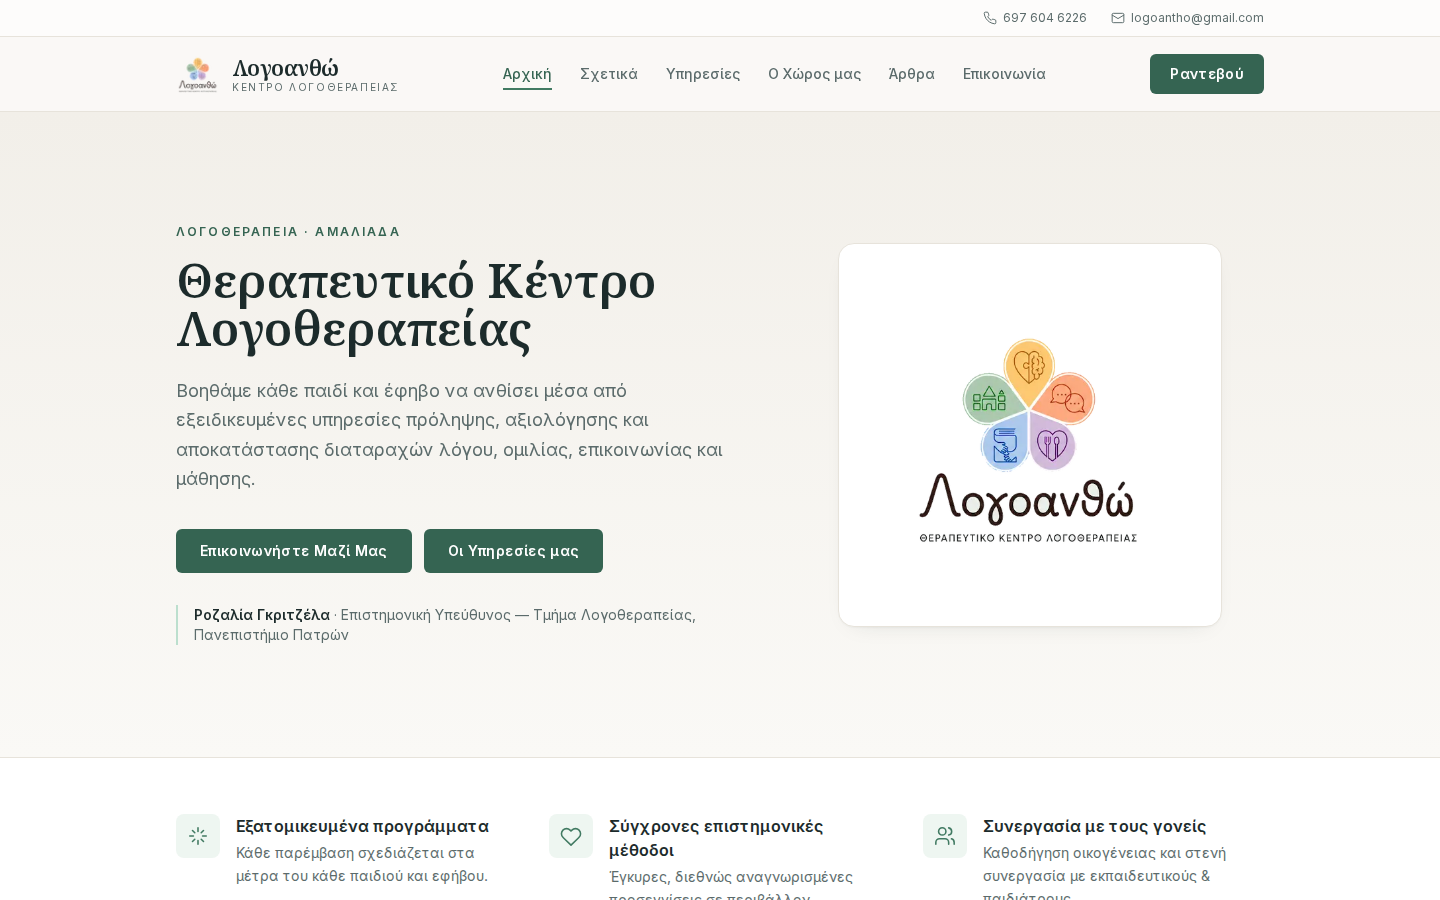Select Επικοινωνία in the navigation
The image size is (1440, 900).
click(x=1004, y=74)
